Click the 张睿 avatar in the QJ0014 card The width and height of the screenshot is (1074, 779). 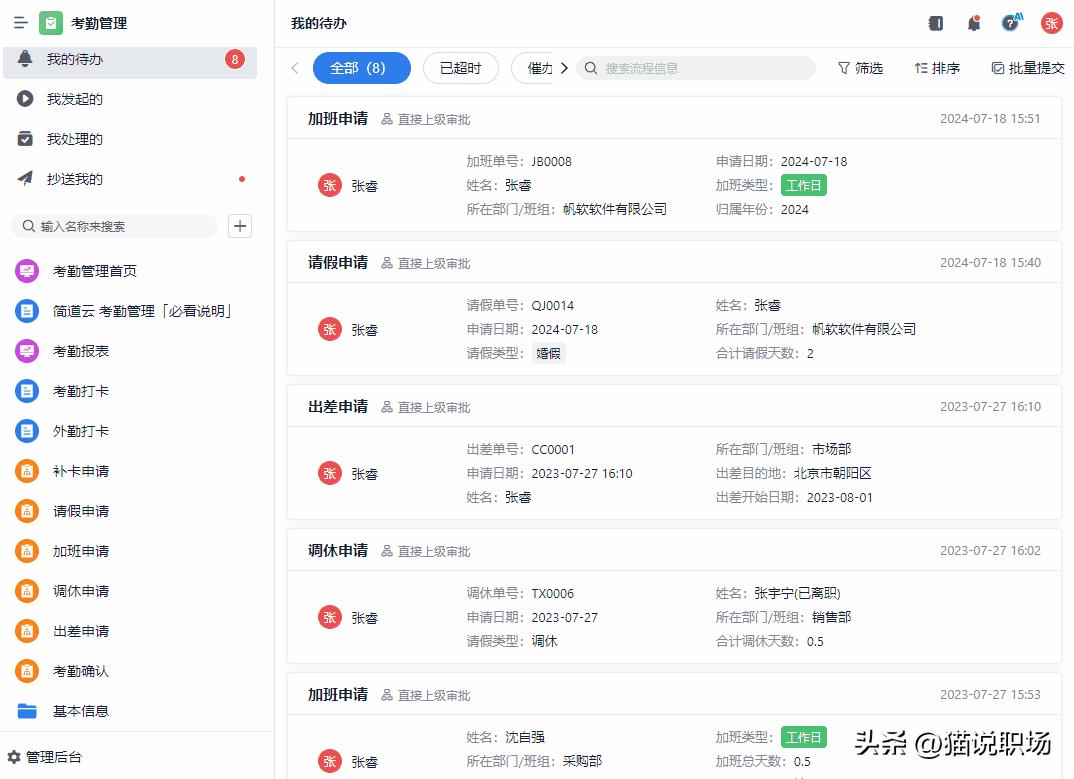[329, 330]
